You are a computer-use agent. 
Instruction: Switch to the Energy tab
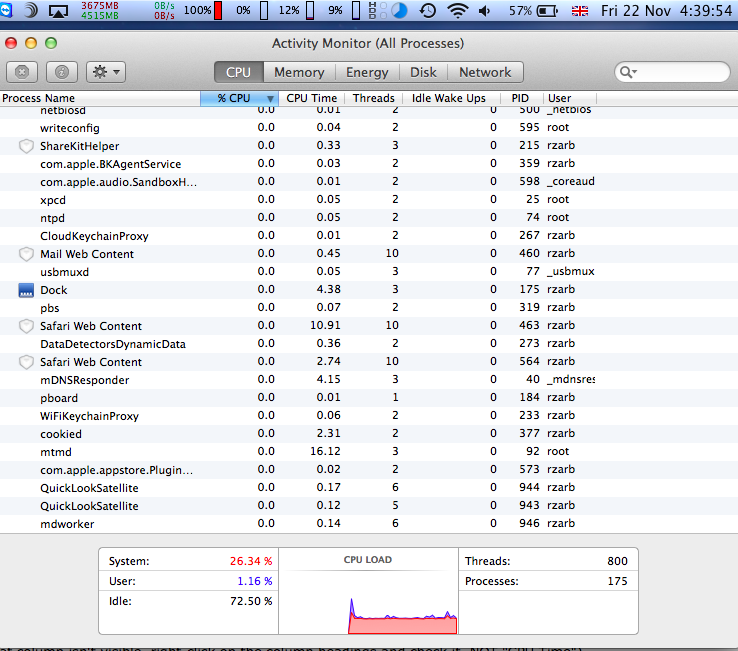click(367, 72)
